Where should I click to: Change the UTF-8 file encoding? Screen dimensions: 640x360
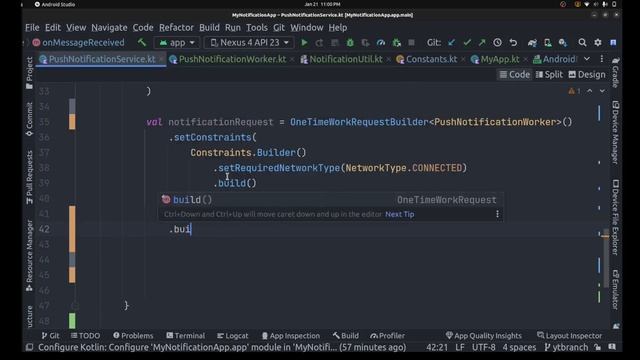click(483, 347)
